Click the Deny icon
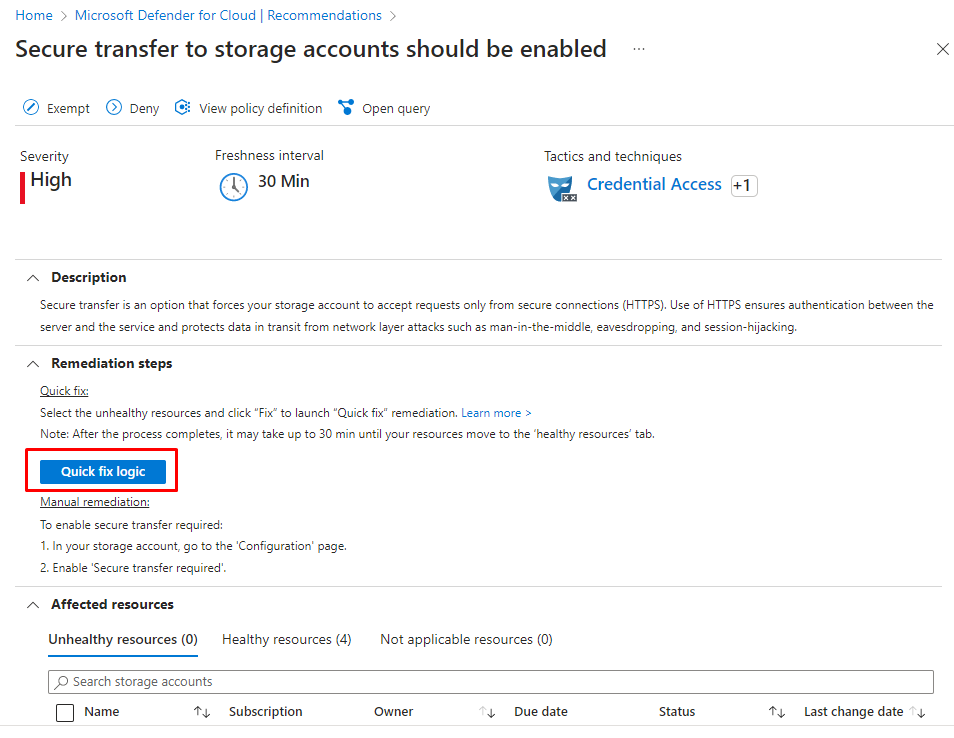 [x=114, y=108]
